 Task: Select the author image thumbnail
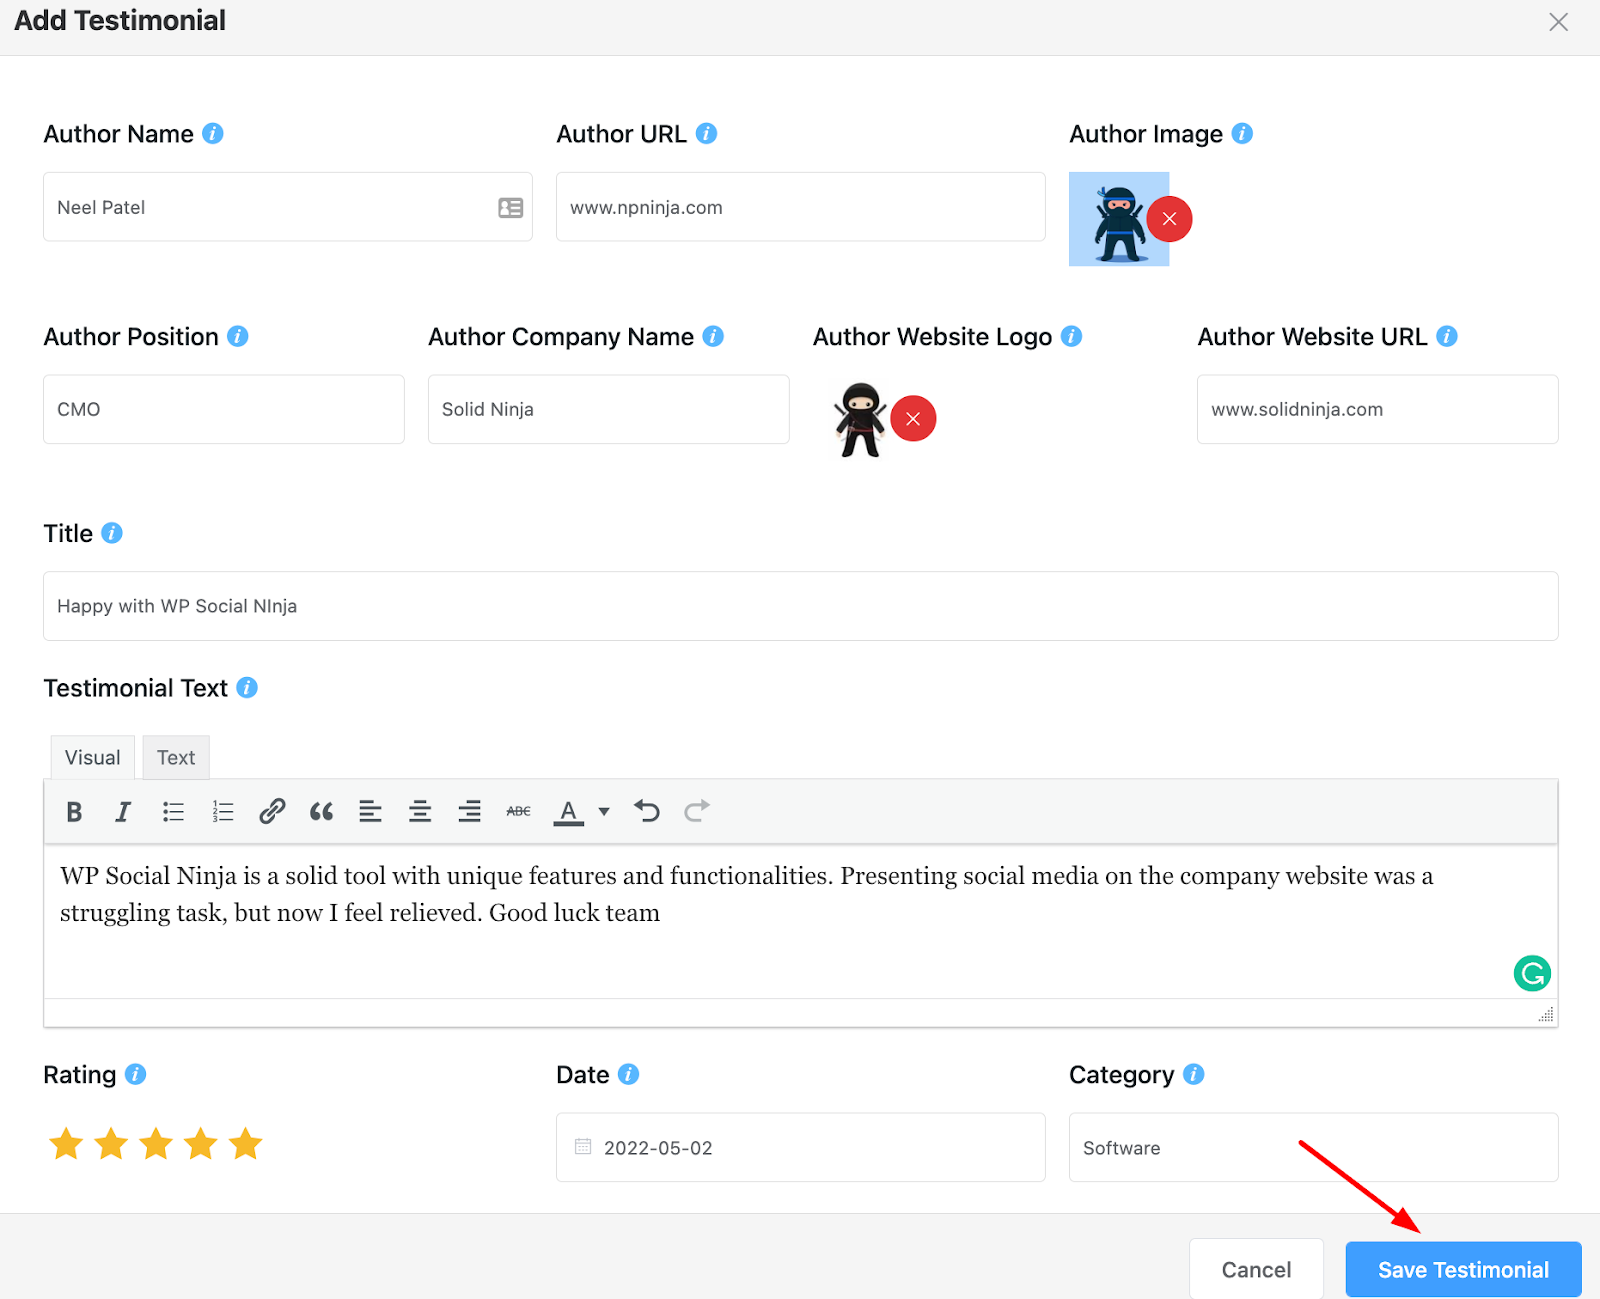tap(1119, 219)
